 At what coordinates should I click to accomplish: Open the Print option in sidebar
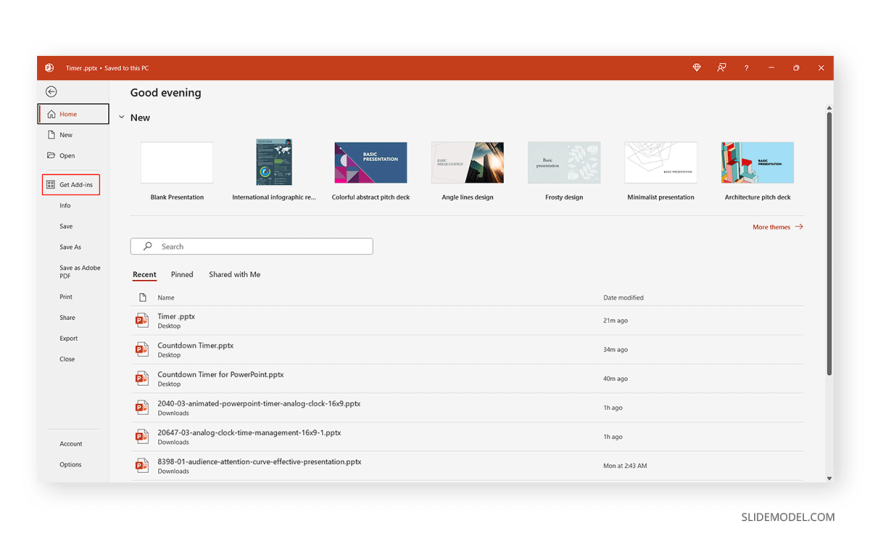66,297
